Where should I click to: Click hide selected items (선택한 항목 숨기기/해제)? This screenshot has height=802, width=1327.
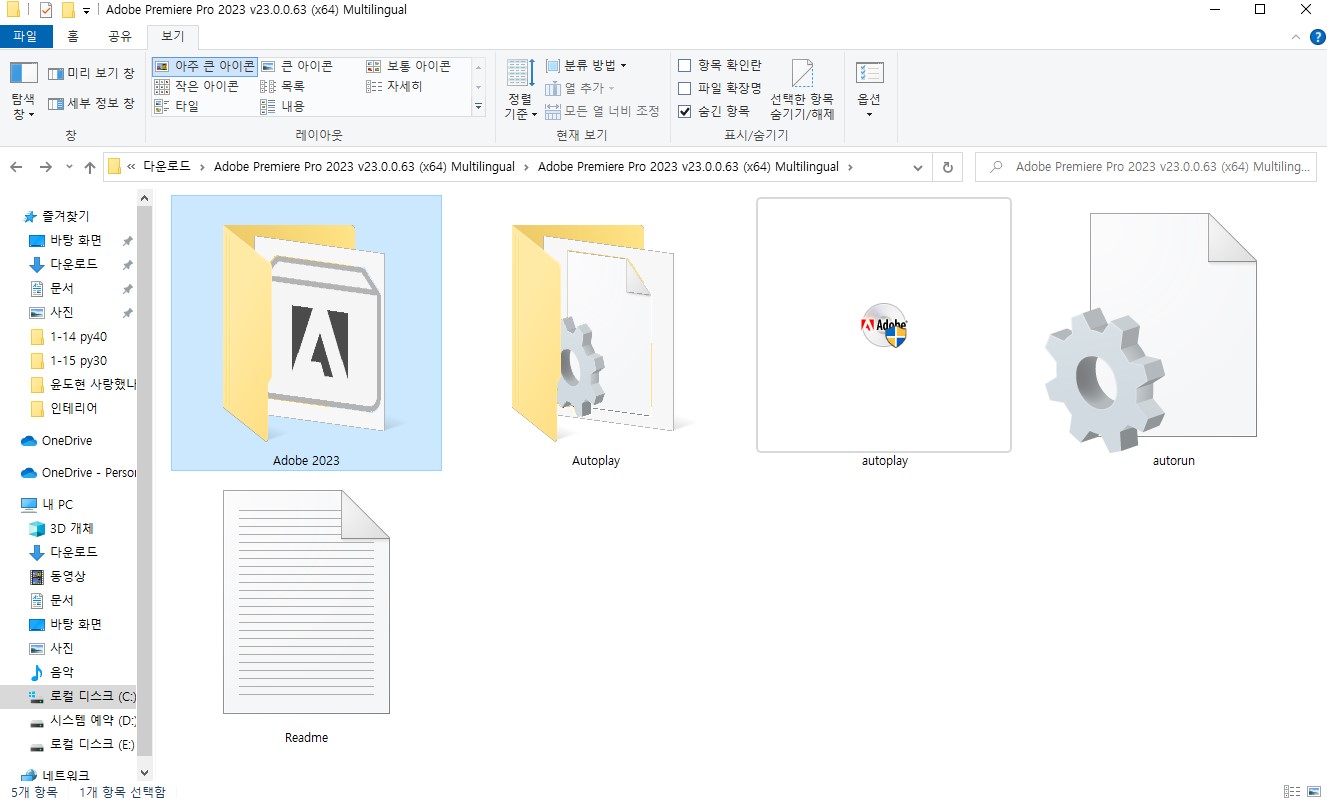click(802, 90)
